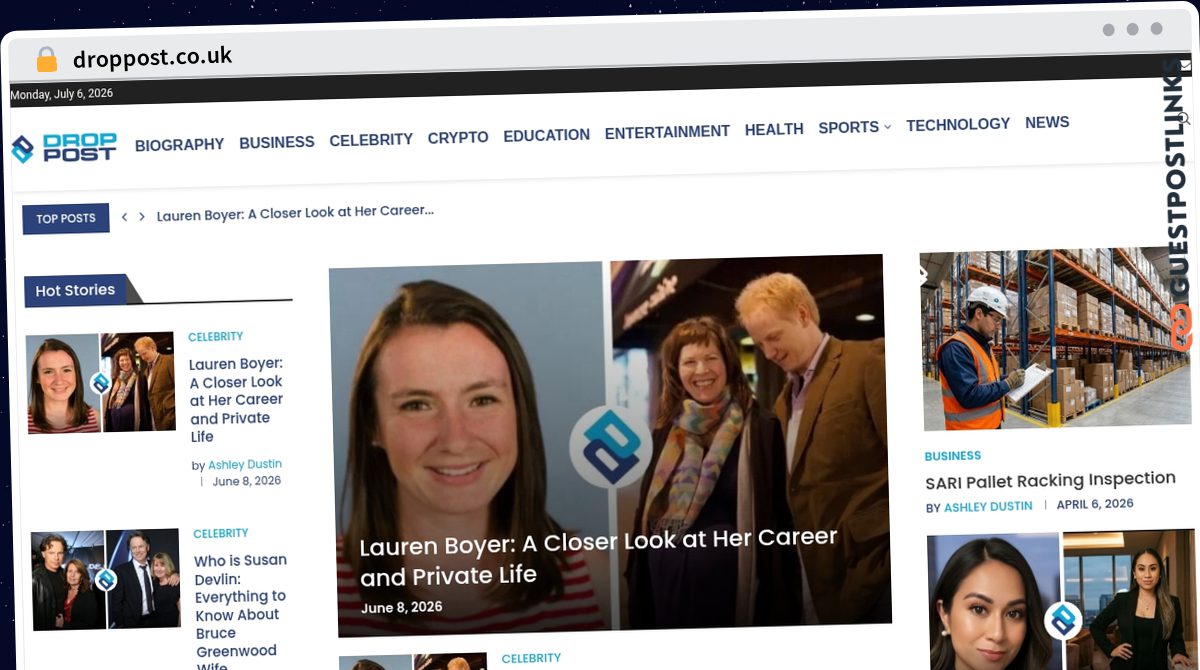
Task: Open SARI Pallet Racking Inspection article
Action: (x=1050, y=481)
